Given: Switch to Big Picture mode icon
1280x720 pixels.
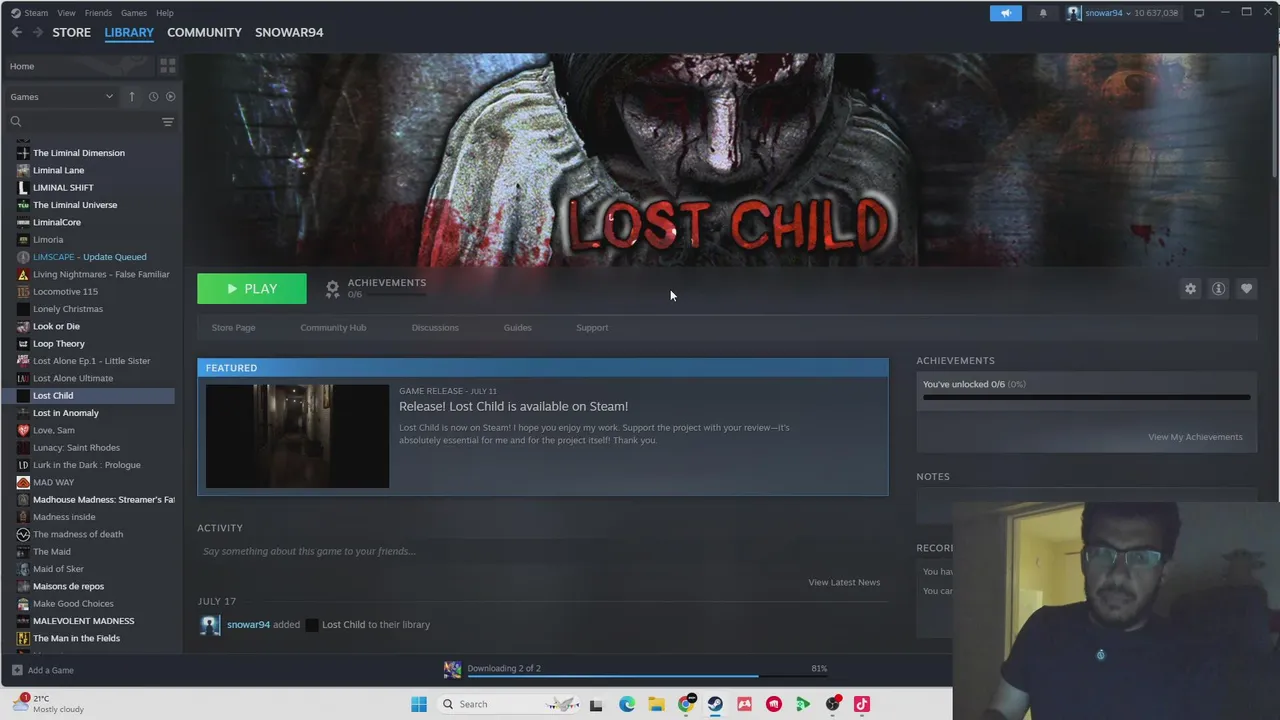Looking at the screenshot, I should click(x=1199, y=13).
